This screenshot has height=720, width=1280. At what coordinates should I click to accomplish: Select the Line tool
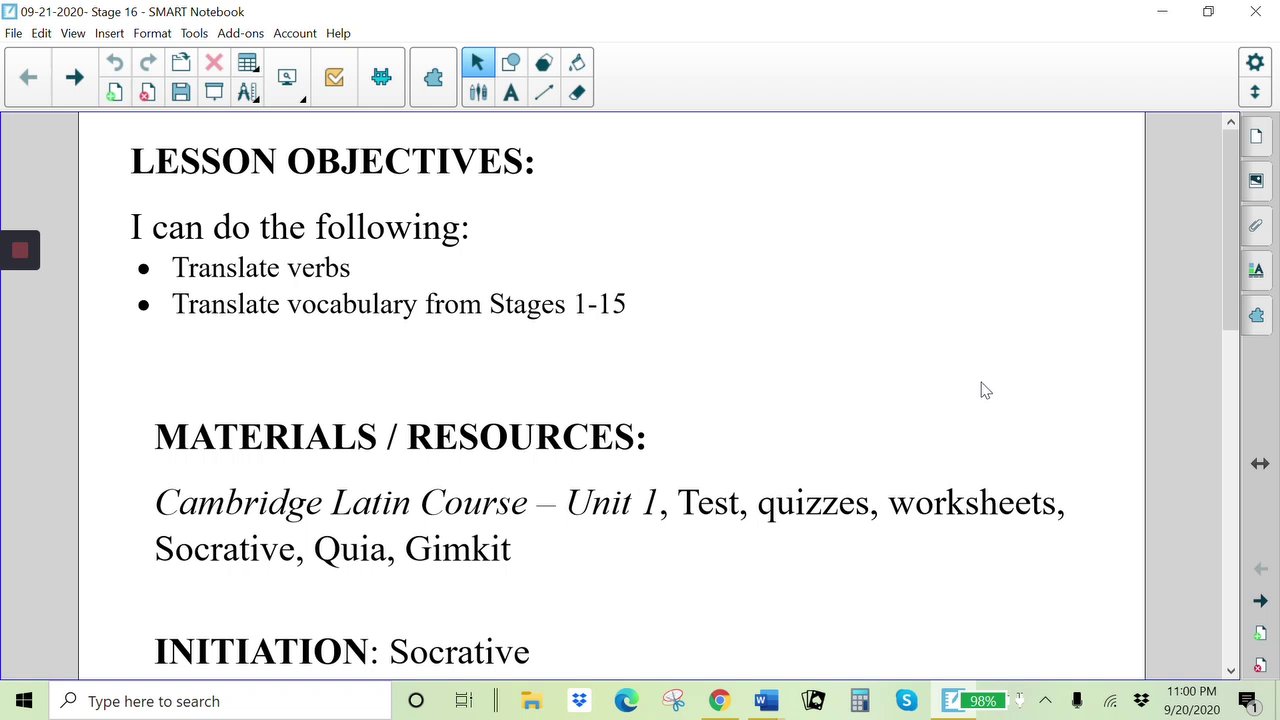click(544, 93)
